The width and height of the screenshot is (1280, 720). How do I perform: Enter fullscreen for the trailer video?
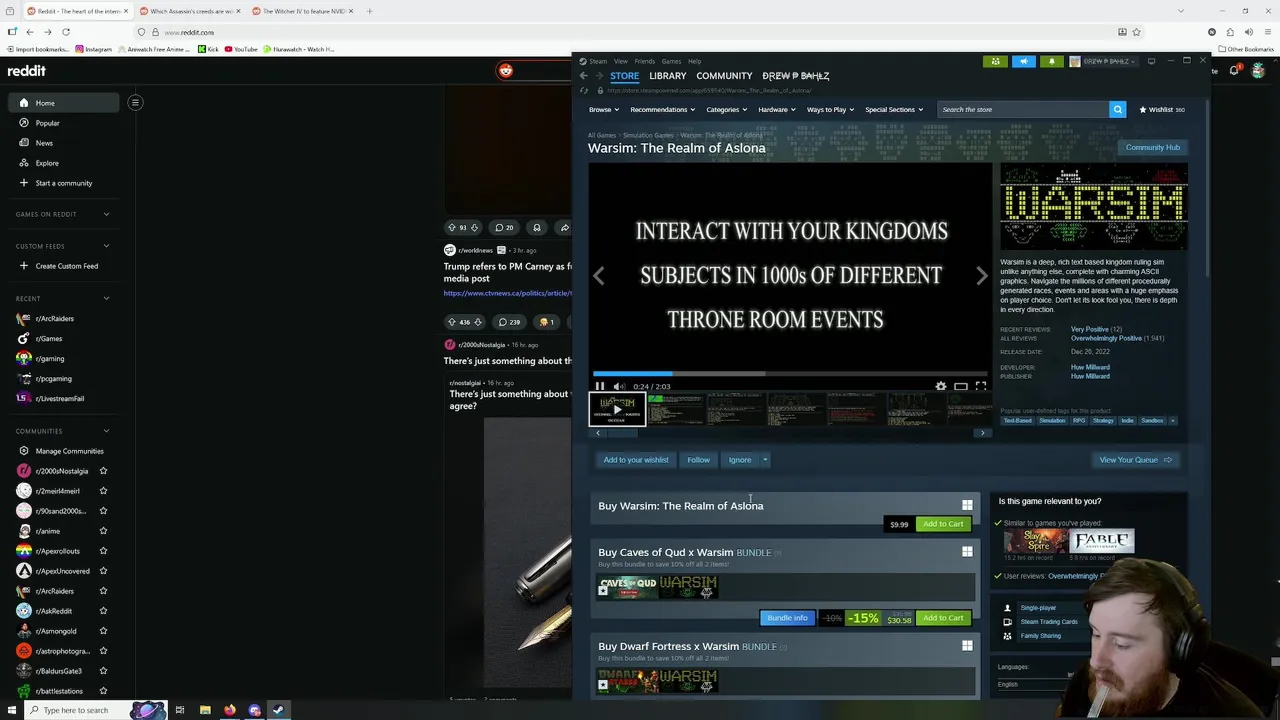click(x=981, y=386)
